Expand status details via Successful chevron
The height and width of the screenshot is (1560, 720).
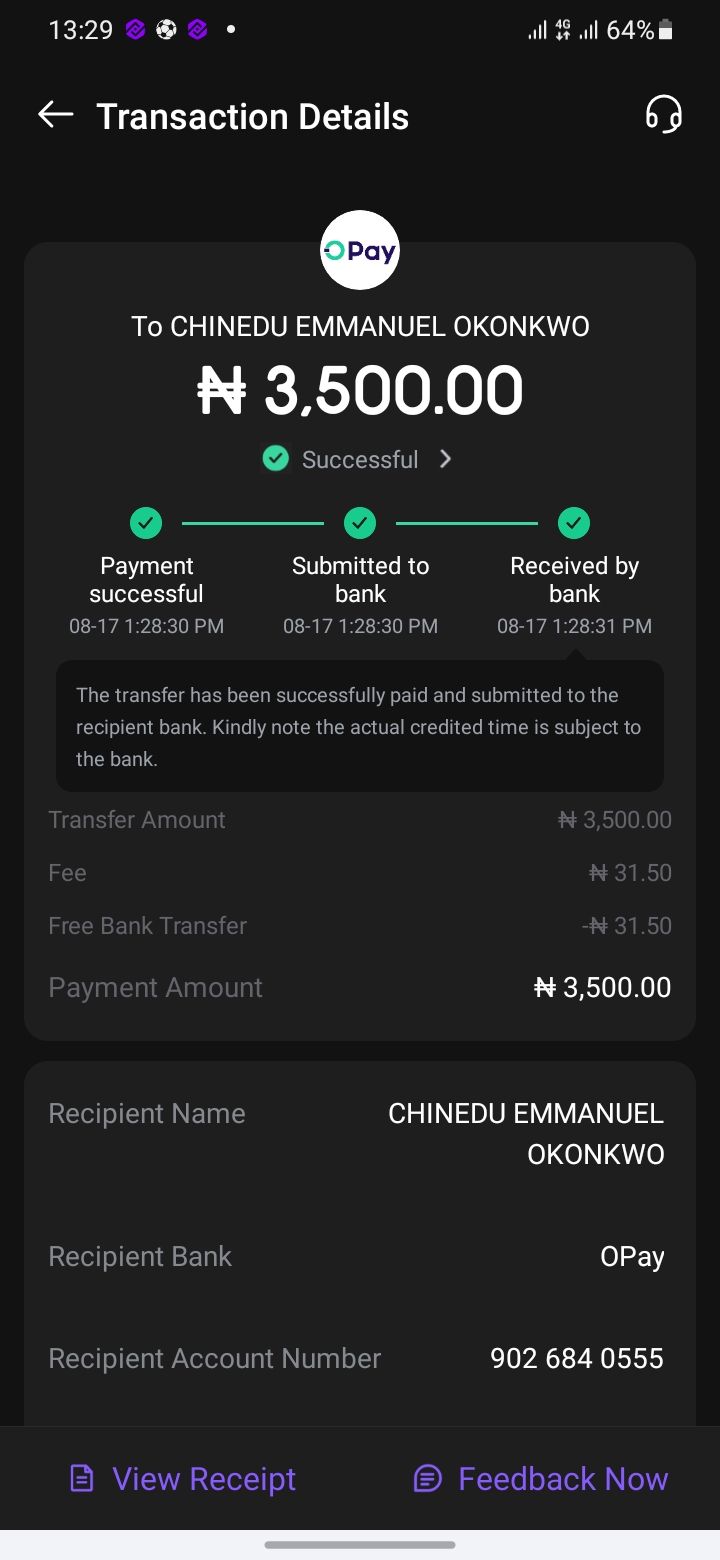[446, 459]
